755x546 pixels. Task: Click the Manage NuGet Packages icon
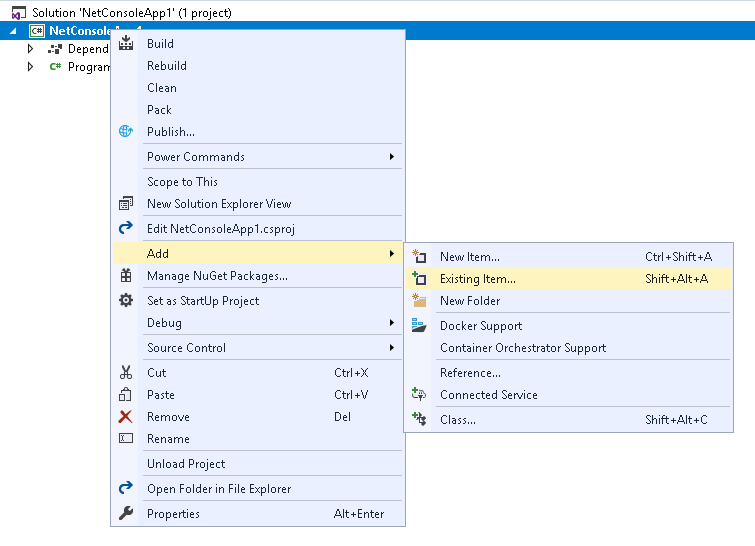[x=126, y=276]
